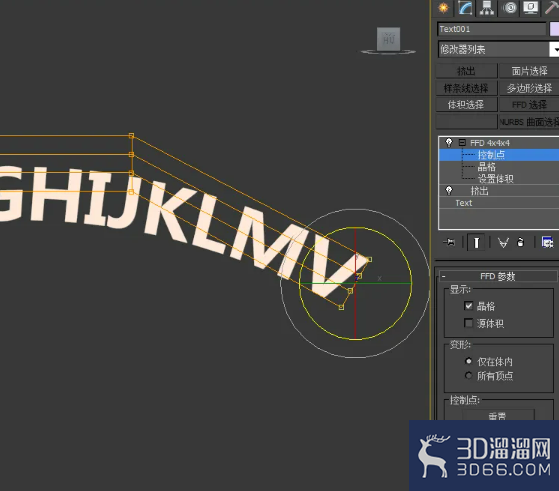The height and width of the screenshot is (491, 559).
Task: Click the Text001 object name field
Action: 491,29
